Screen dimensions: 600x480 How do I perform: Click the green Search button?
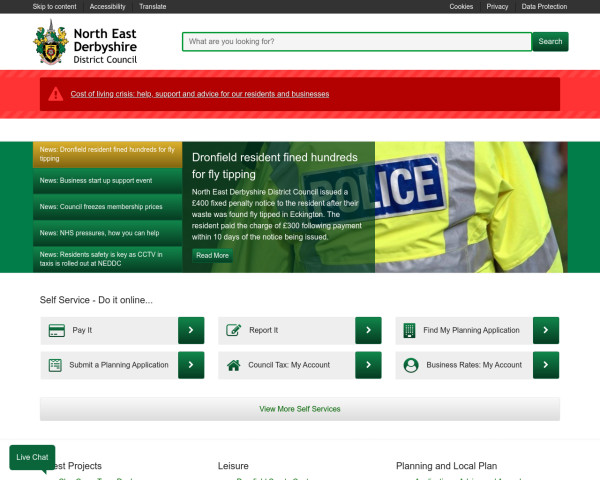pyautogui.click(x=550, y=42)
